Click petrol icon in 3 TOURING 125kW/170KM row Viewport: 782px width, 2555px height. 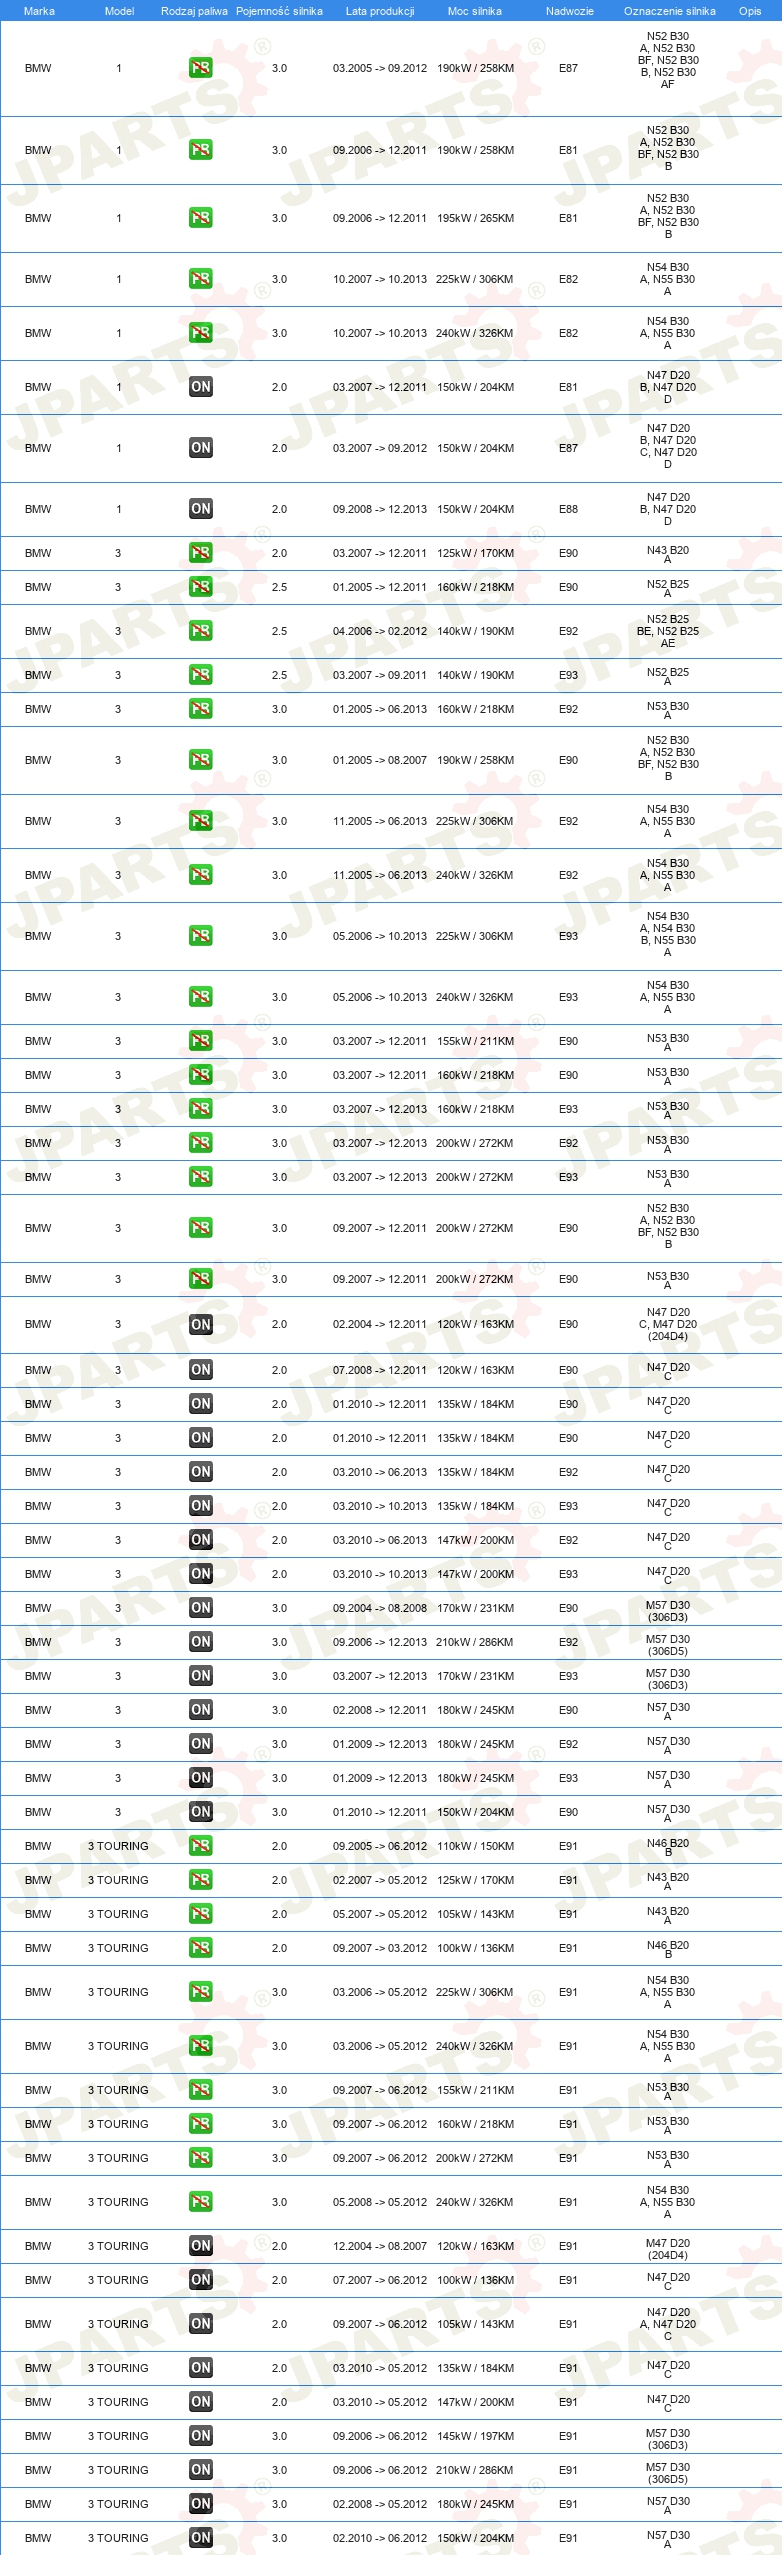(201, 1880)
